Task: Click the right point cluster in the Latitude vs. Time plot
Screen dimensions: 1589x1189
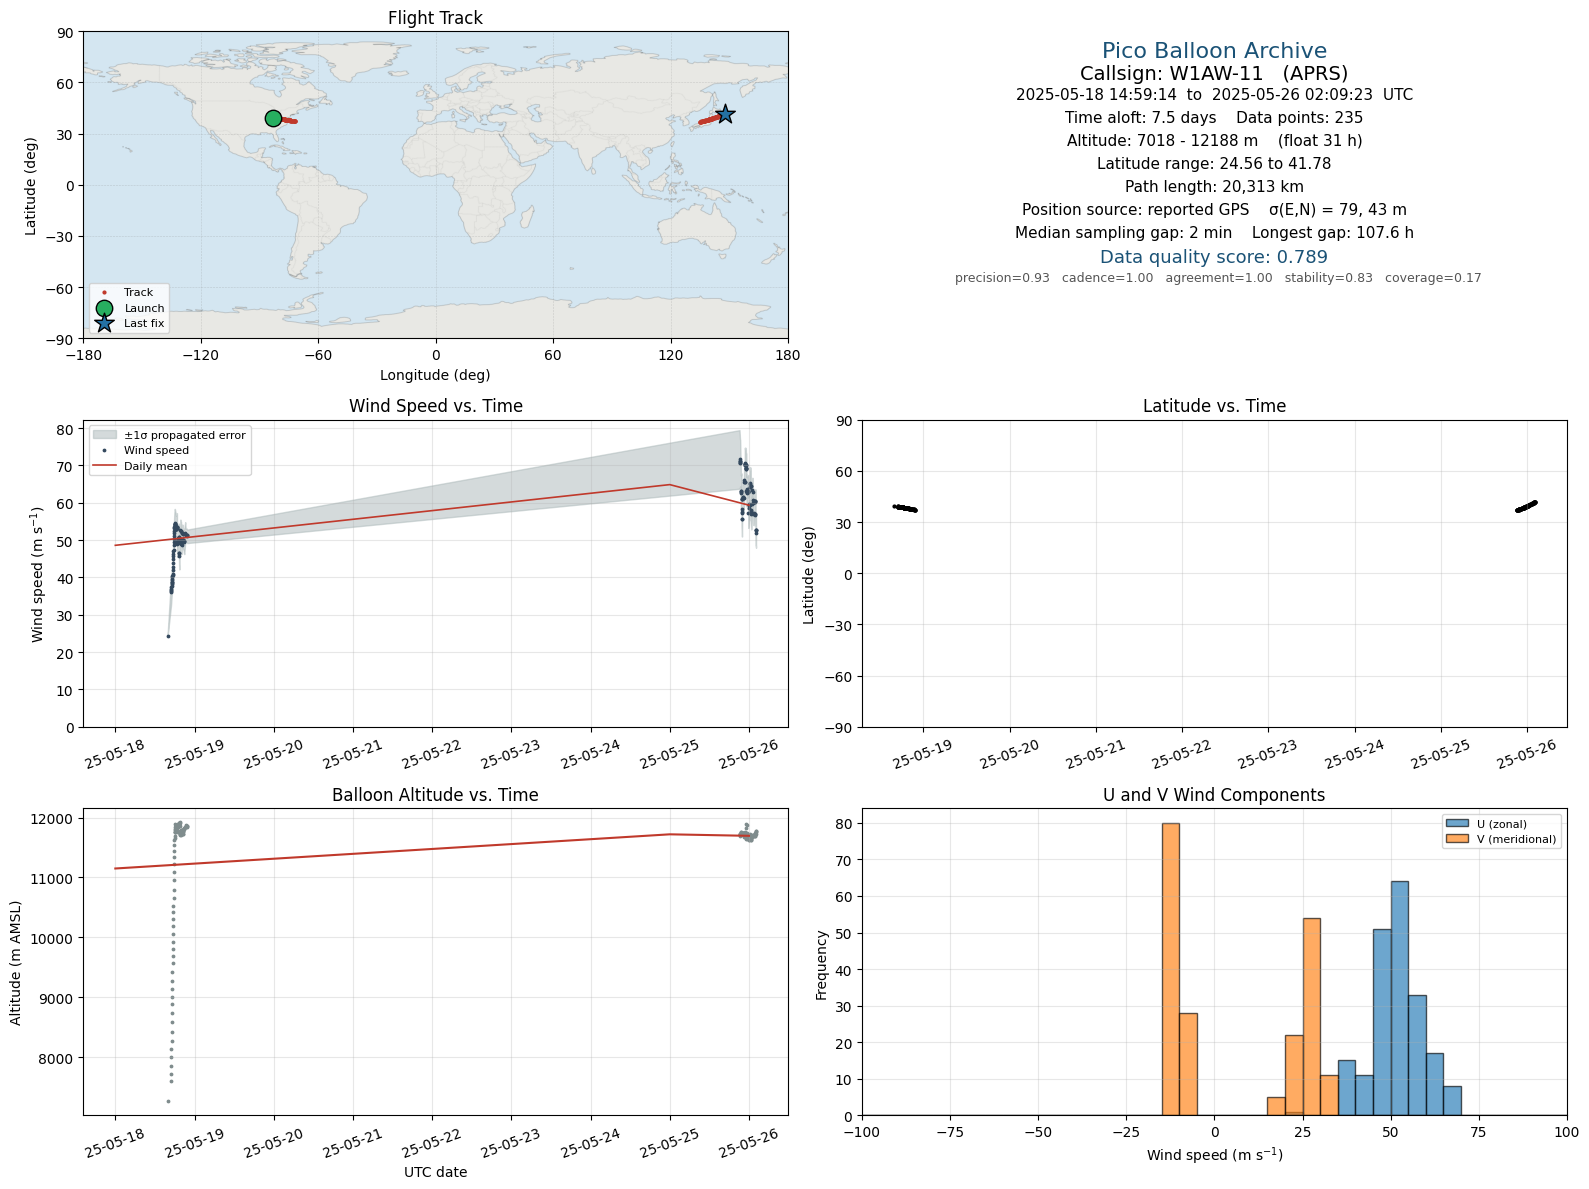Action: (1526, 506)
